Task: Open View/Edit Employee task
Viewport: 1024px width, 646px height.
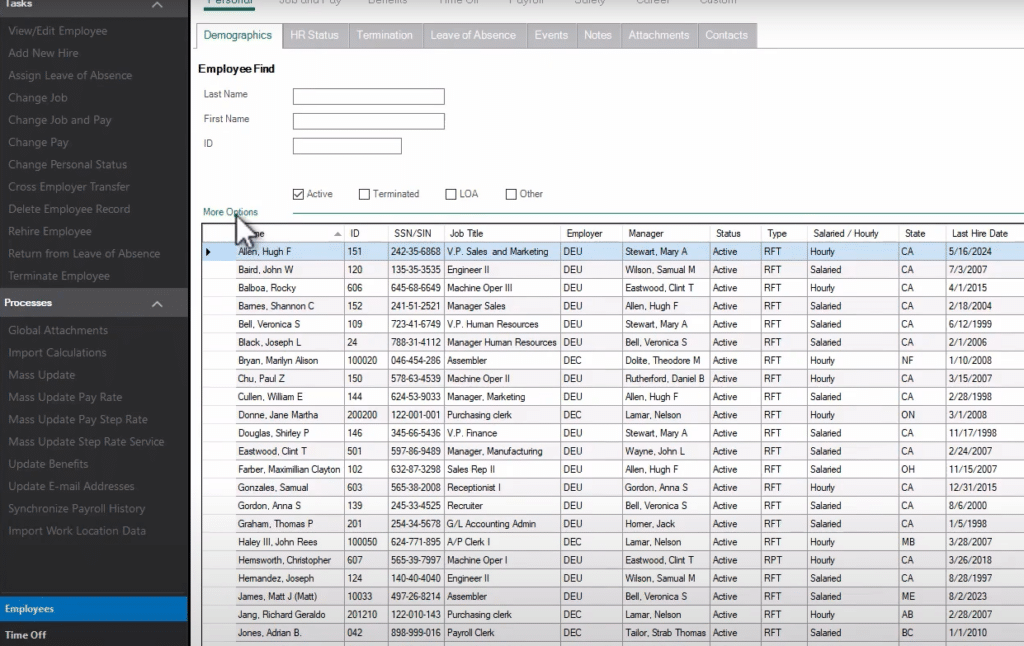Action: pos(57,31)
